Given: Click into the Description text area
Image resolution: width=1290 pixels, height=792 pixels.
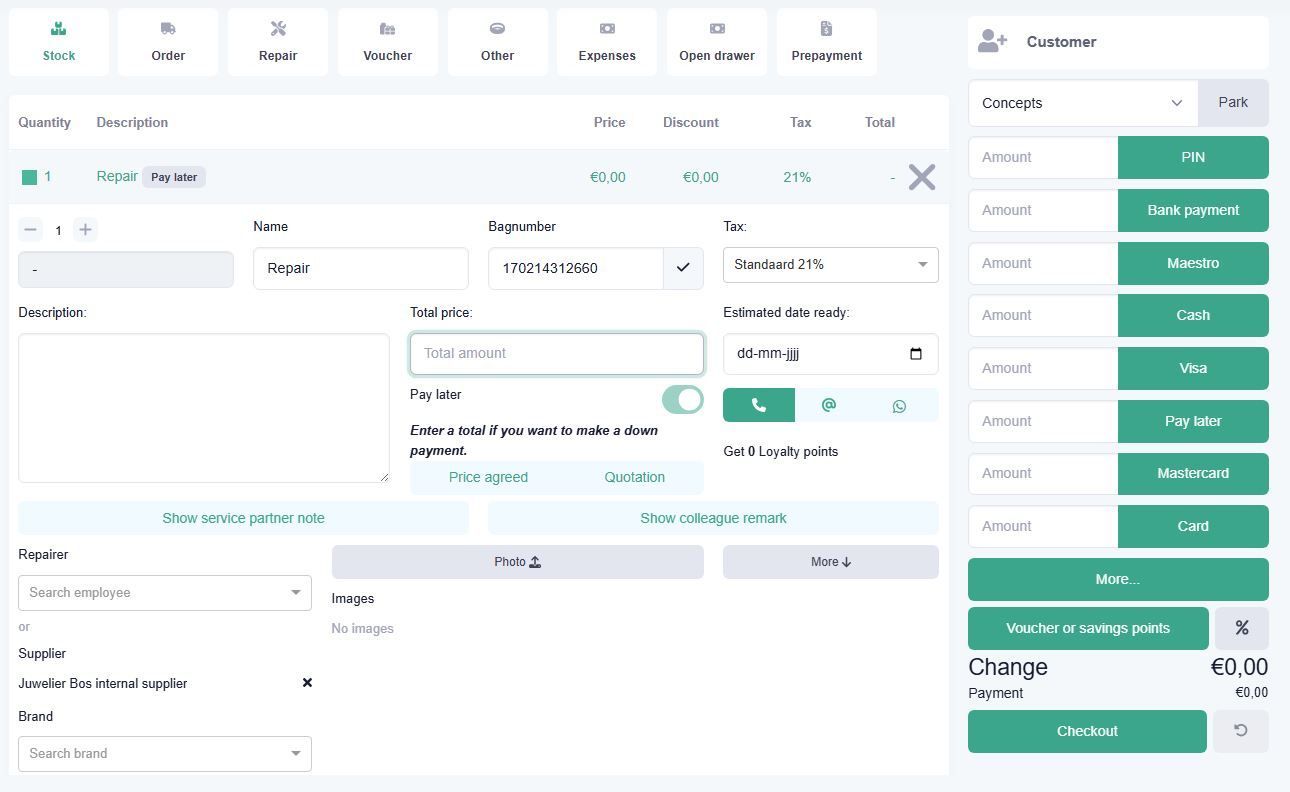Looking at the screenshot, I should (x=204, y=408).
